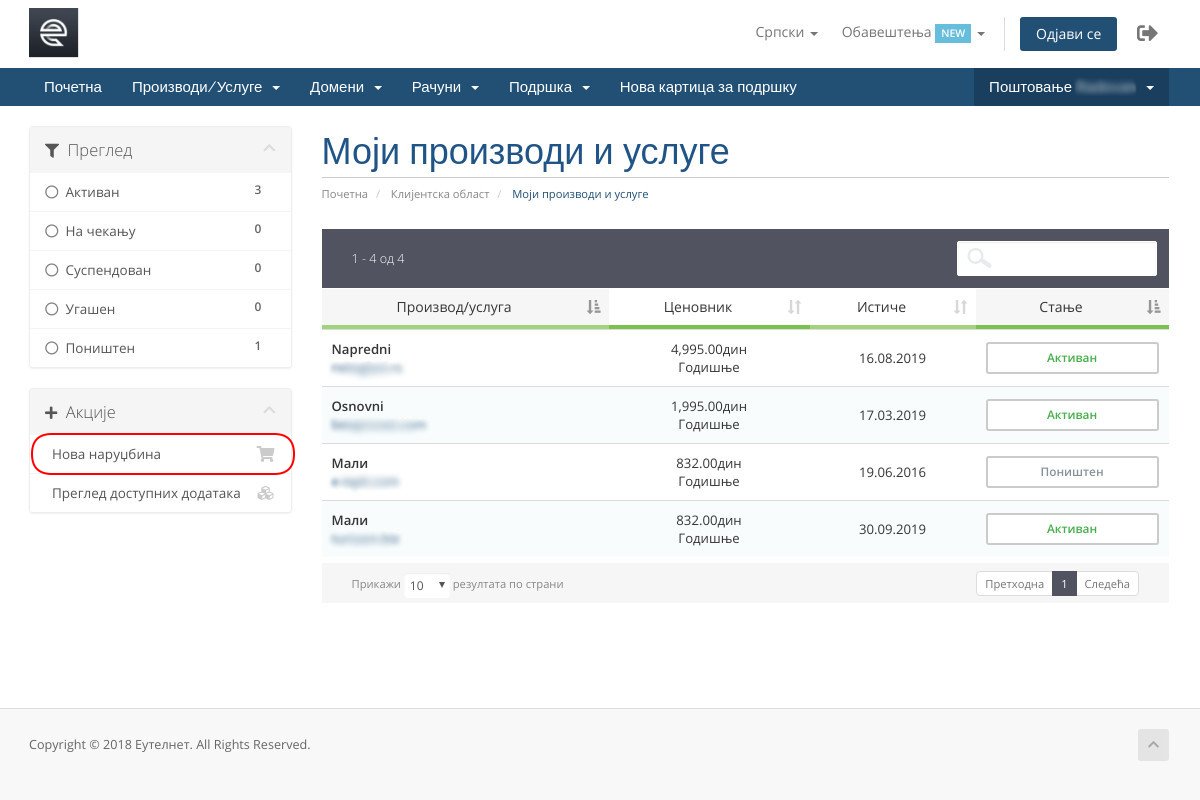
Task: Click Клијентска област breadcrumb link
Action: click(440, 194)
